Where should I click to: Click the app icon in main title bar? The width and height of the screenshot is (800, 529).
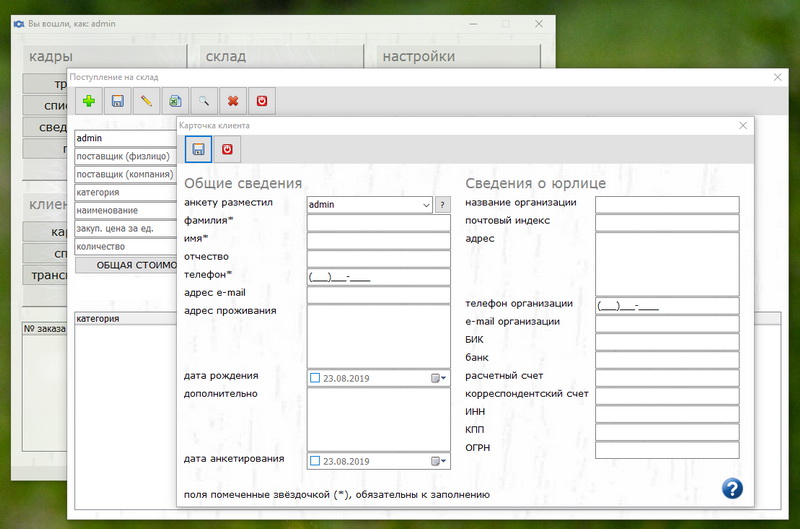19,24
